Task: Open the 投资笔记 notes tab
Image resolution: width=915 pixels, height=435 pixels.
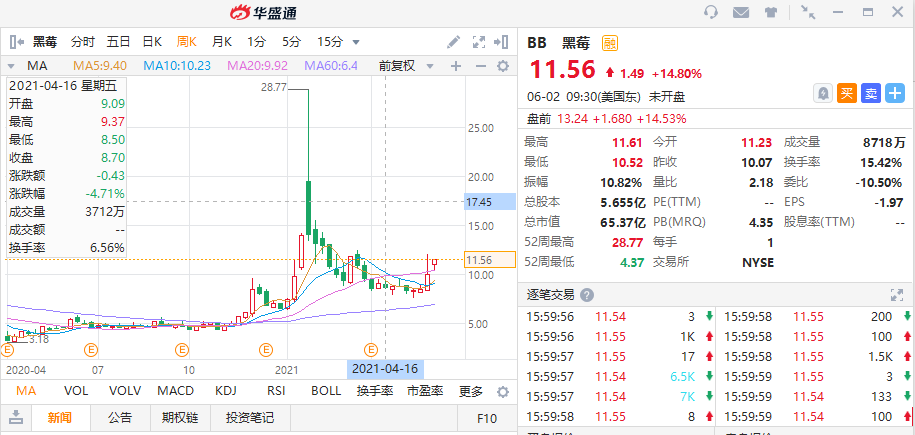Action: (x=250, y=417)
